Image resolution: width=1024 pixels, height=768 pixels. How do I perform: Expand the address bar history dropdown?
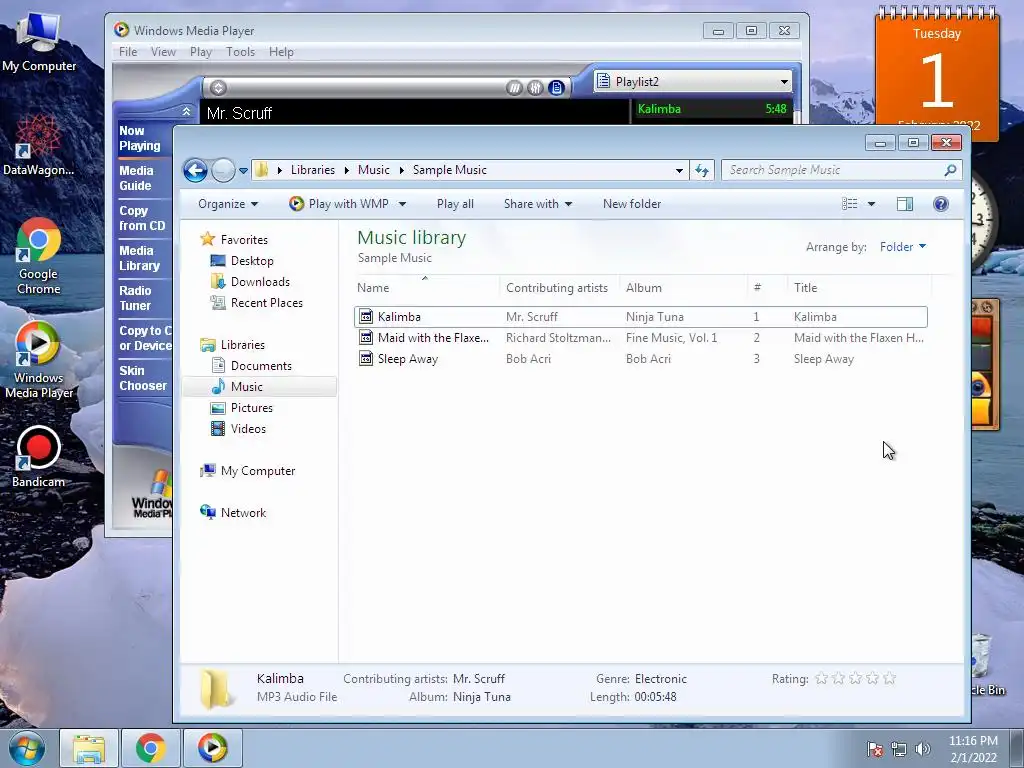tap(679, 170)
